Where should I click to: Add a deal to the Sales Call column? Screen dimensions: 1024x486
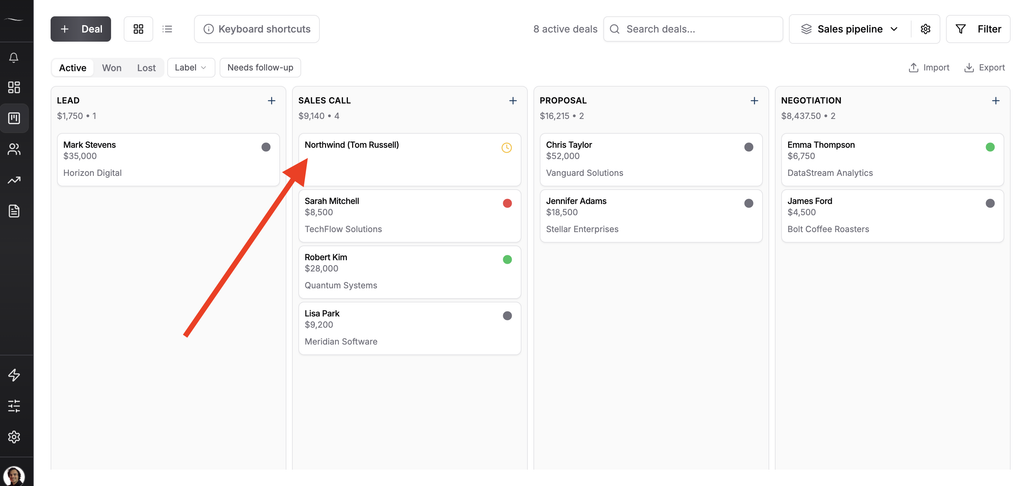click(513, 101)
